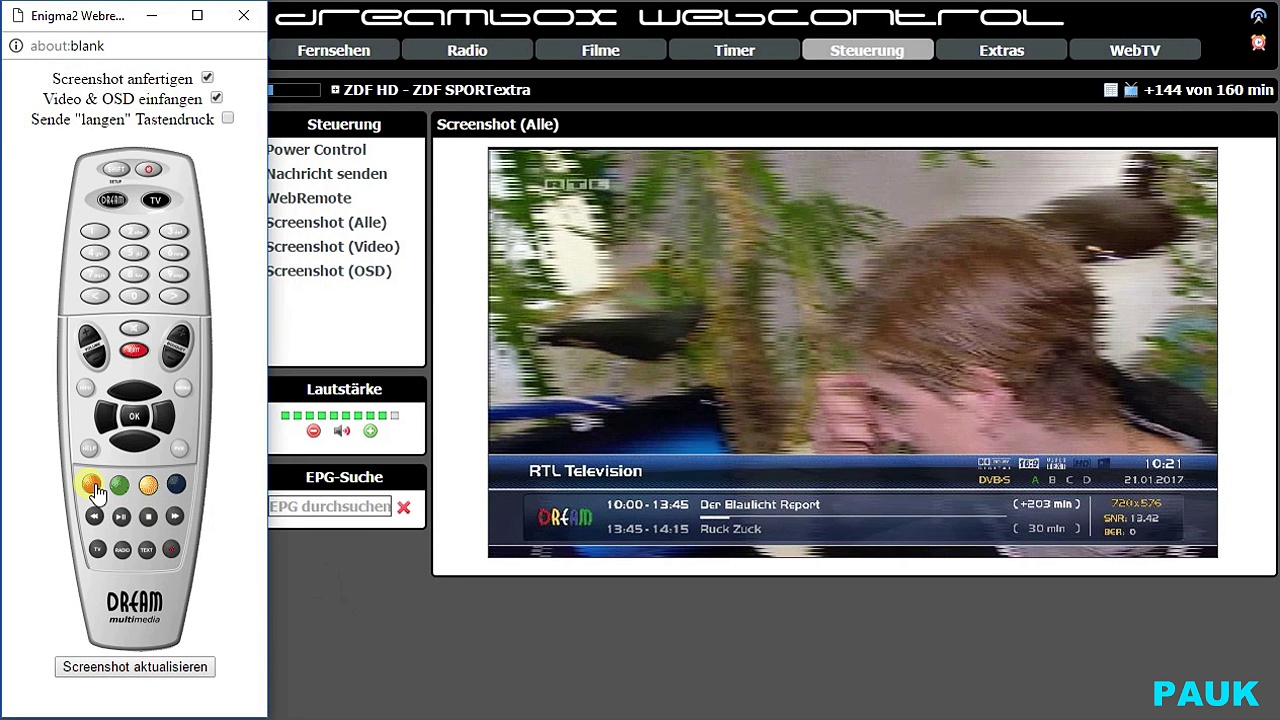The width and height of the screenshot is (1280, 720).
Task: Open the EPG list icon beside runtime
Action: point(1111,90)
